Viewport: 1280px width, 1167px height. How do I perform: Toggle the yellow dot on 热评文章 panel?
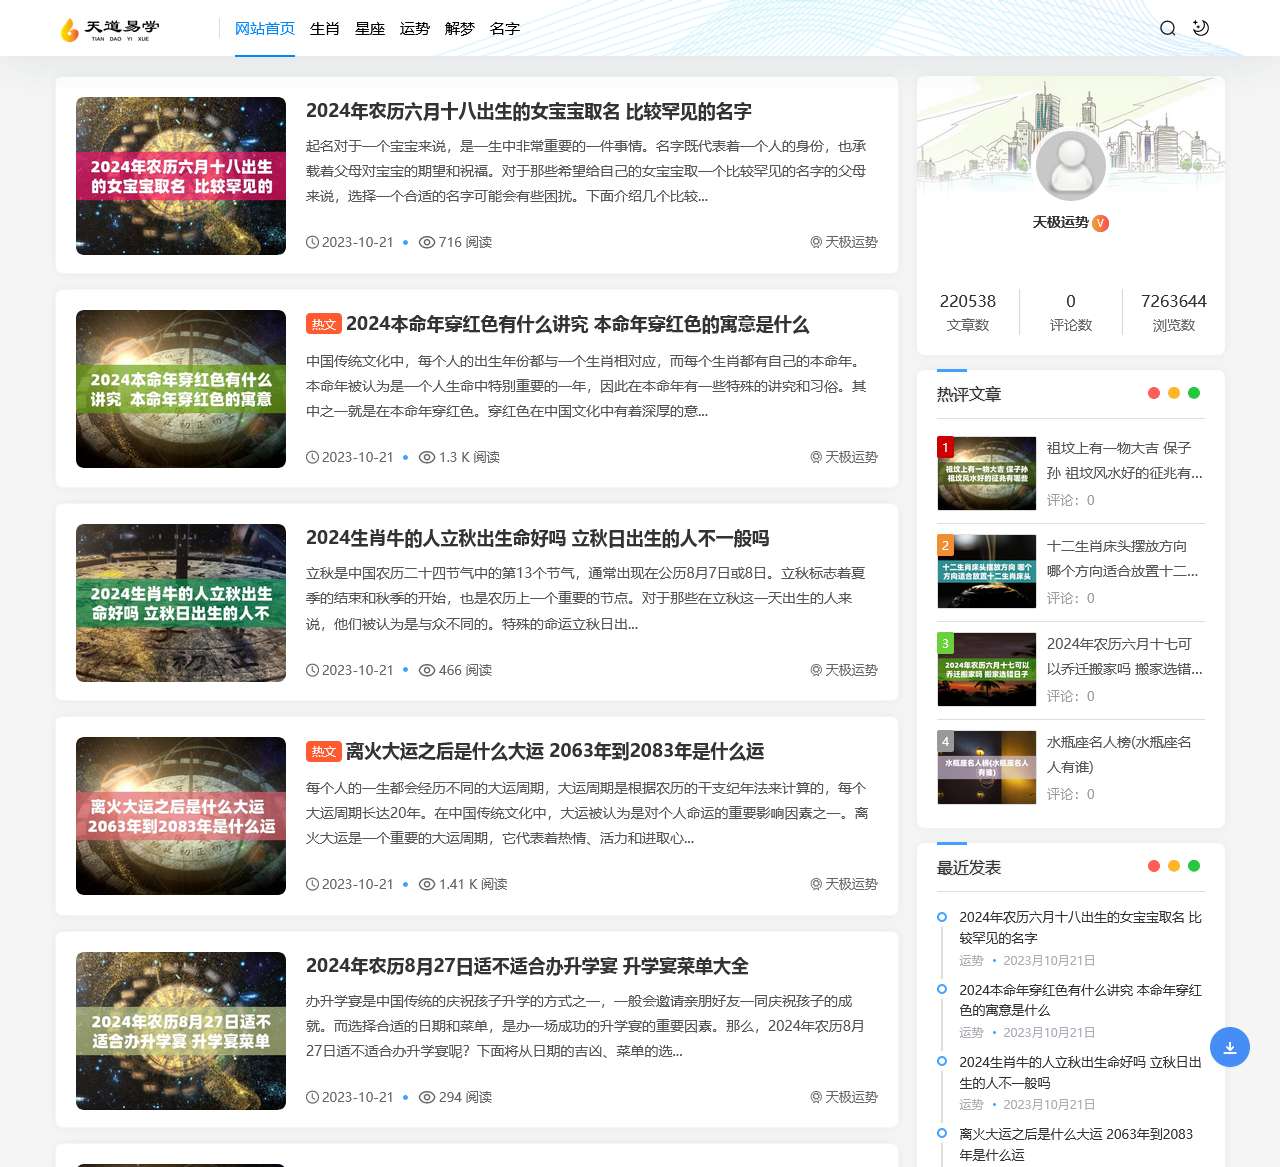click(1174, 393)
